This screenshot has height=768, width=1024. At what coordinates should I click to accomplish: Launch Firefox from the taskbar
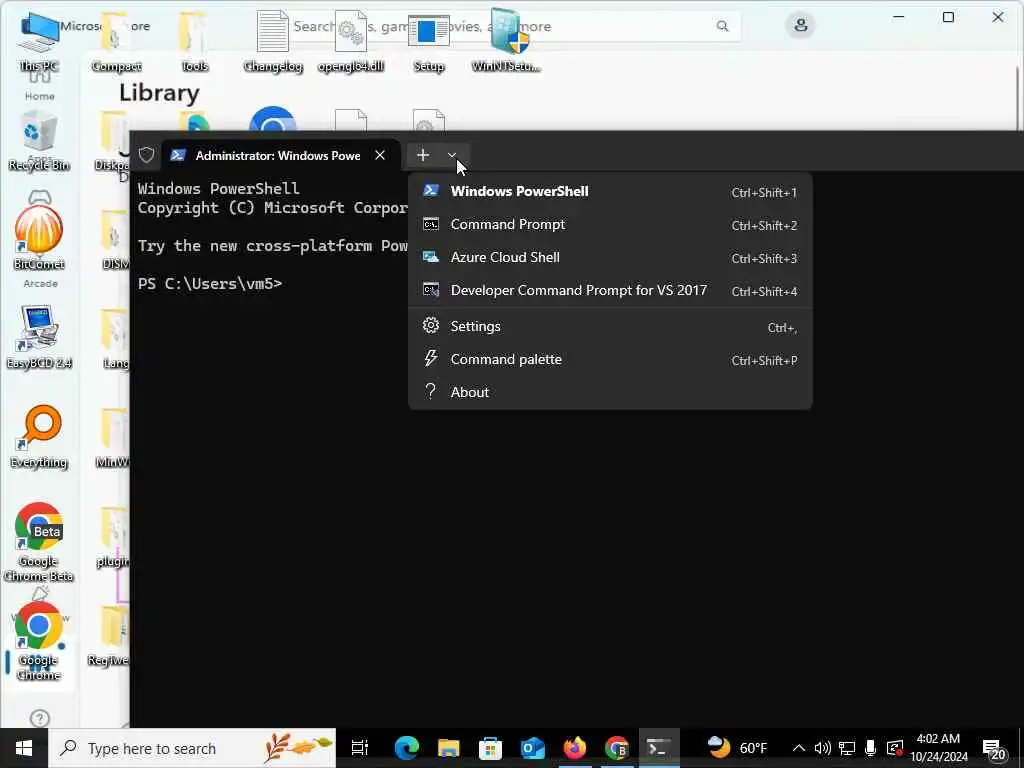(x=575, y=748)
